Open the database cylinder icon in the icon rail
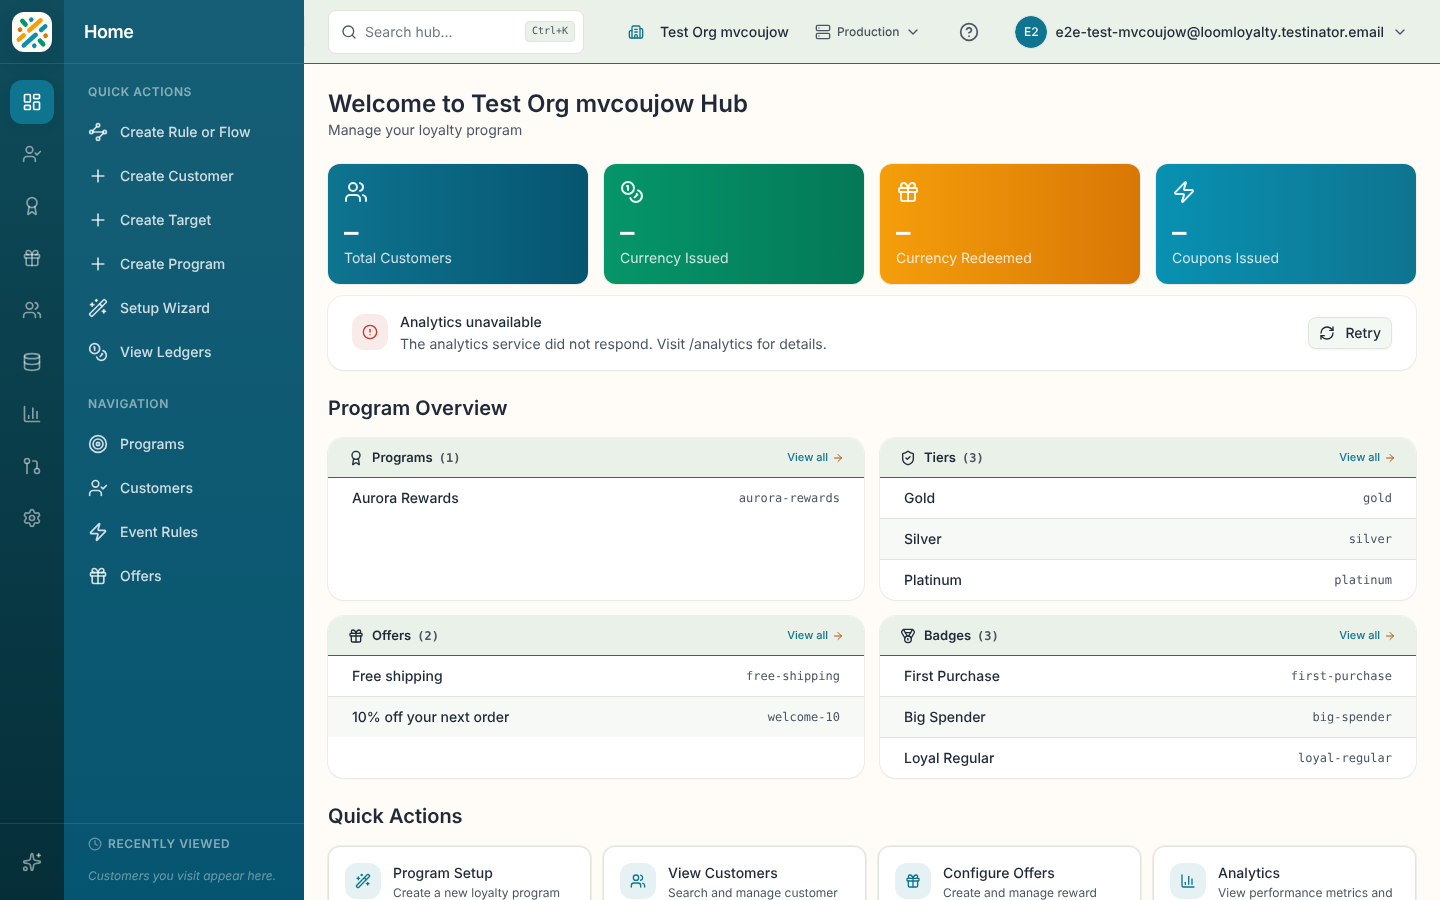The width and height of the screenshot is (1440, 900). pyautogui.click(x=32, y=362)
